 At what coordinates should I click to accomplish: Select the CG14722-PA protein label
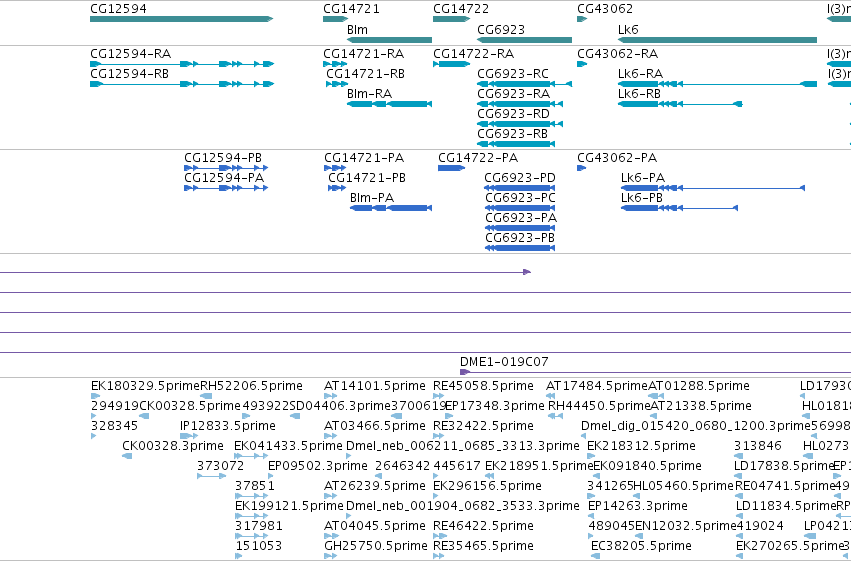(478, 158)
